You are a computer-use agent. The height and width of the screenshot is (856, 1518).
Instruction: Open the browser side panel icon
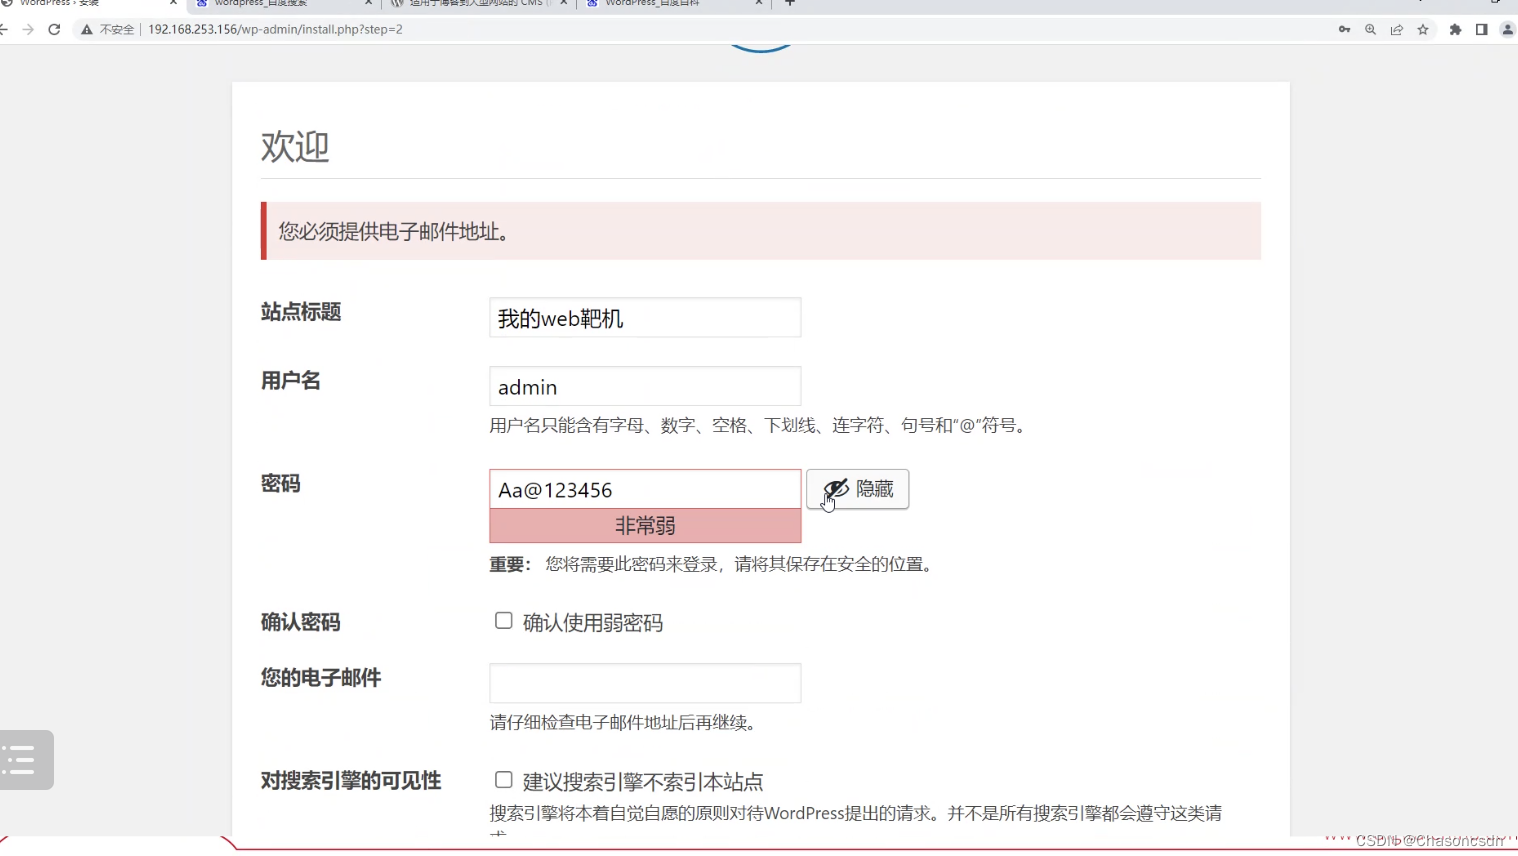(1481, 30)
